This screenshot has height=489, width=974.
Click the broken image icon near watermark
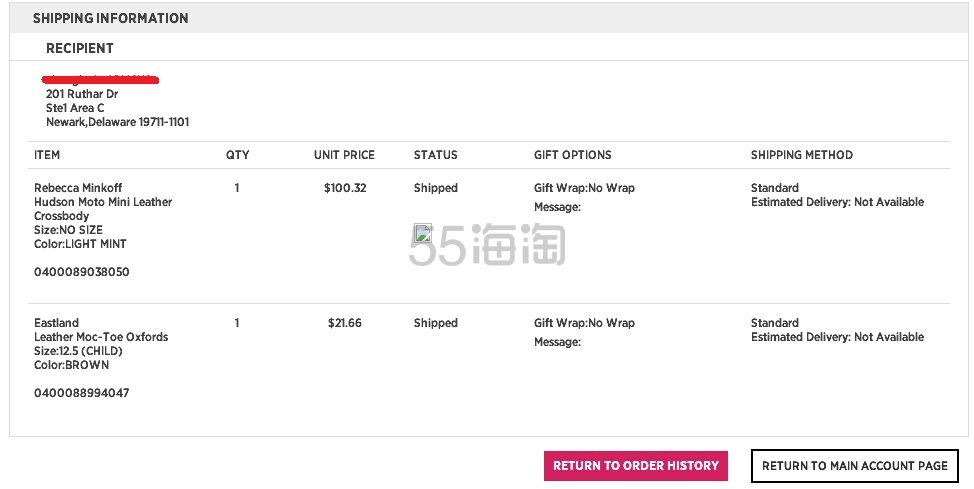[x=423, y=233]
